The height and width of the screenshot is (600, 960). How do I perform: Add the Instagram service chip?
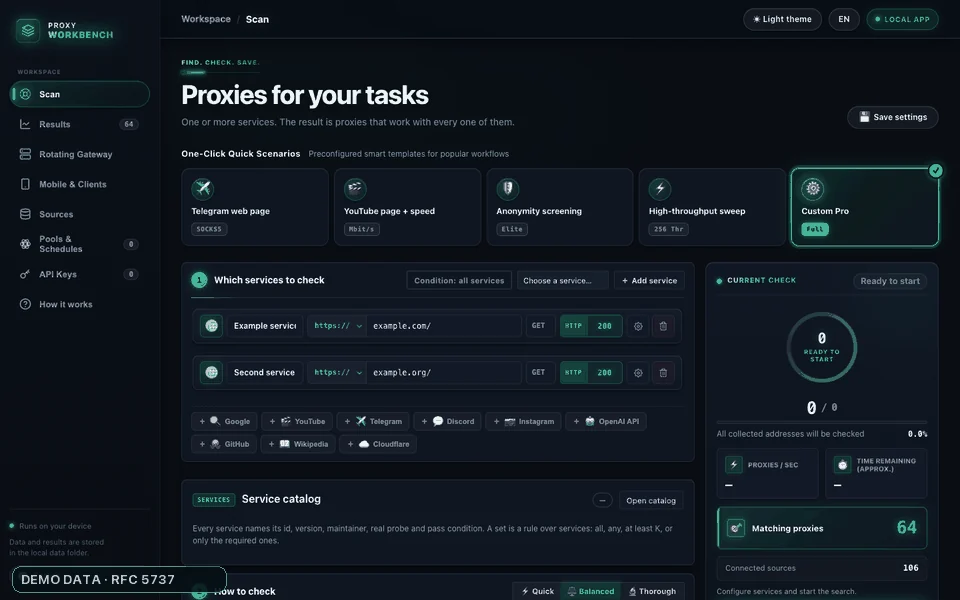[x=523, y=421]
